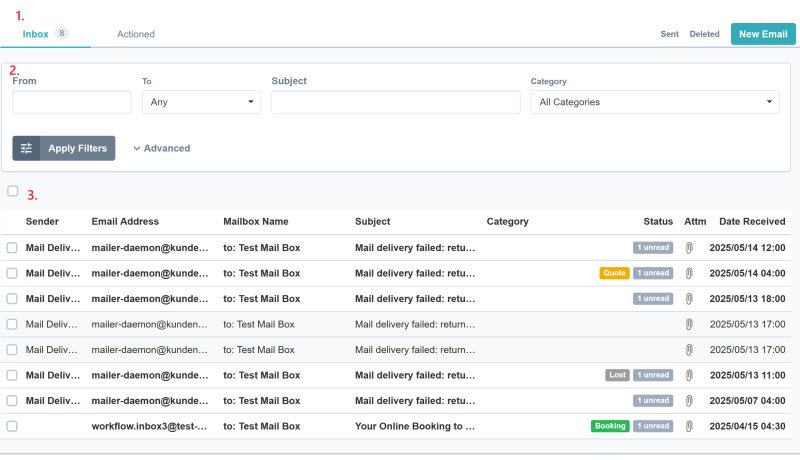Screen dimensions: 800x460
Task: Select checkbox for the 2025/05/14 12:00 email
Action: point(13,247)
